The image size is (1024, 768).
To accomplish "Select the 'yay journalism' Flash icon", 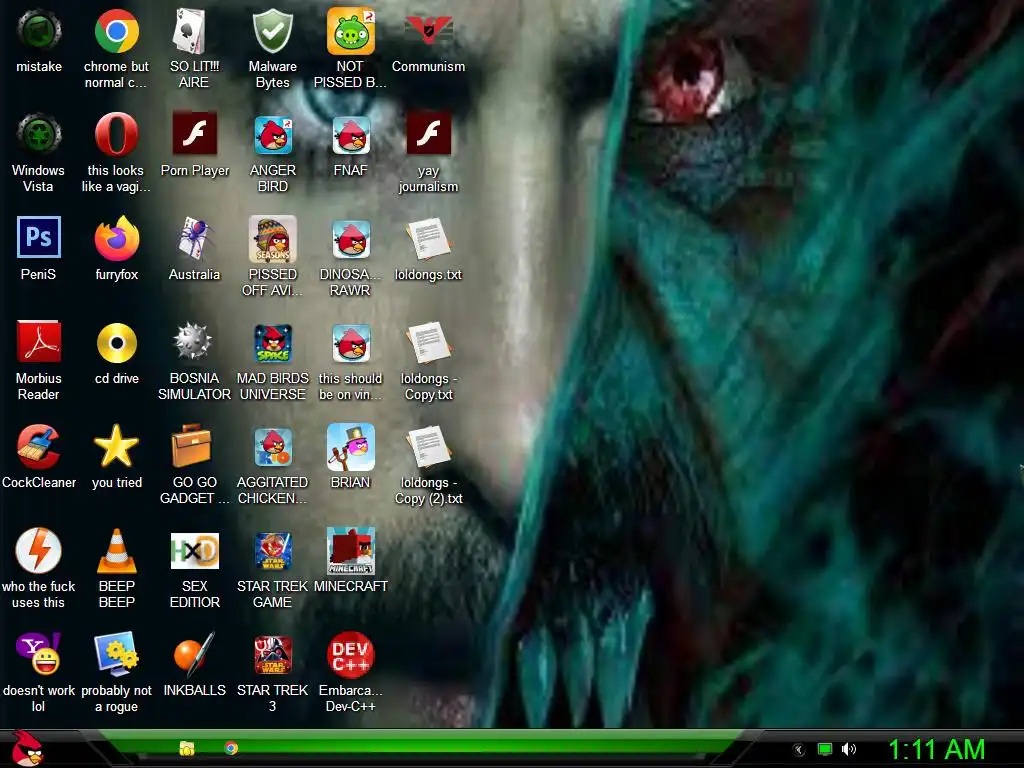I will coord(428,135).
